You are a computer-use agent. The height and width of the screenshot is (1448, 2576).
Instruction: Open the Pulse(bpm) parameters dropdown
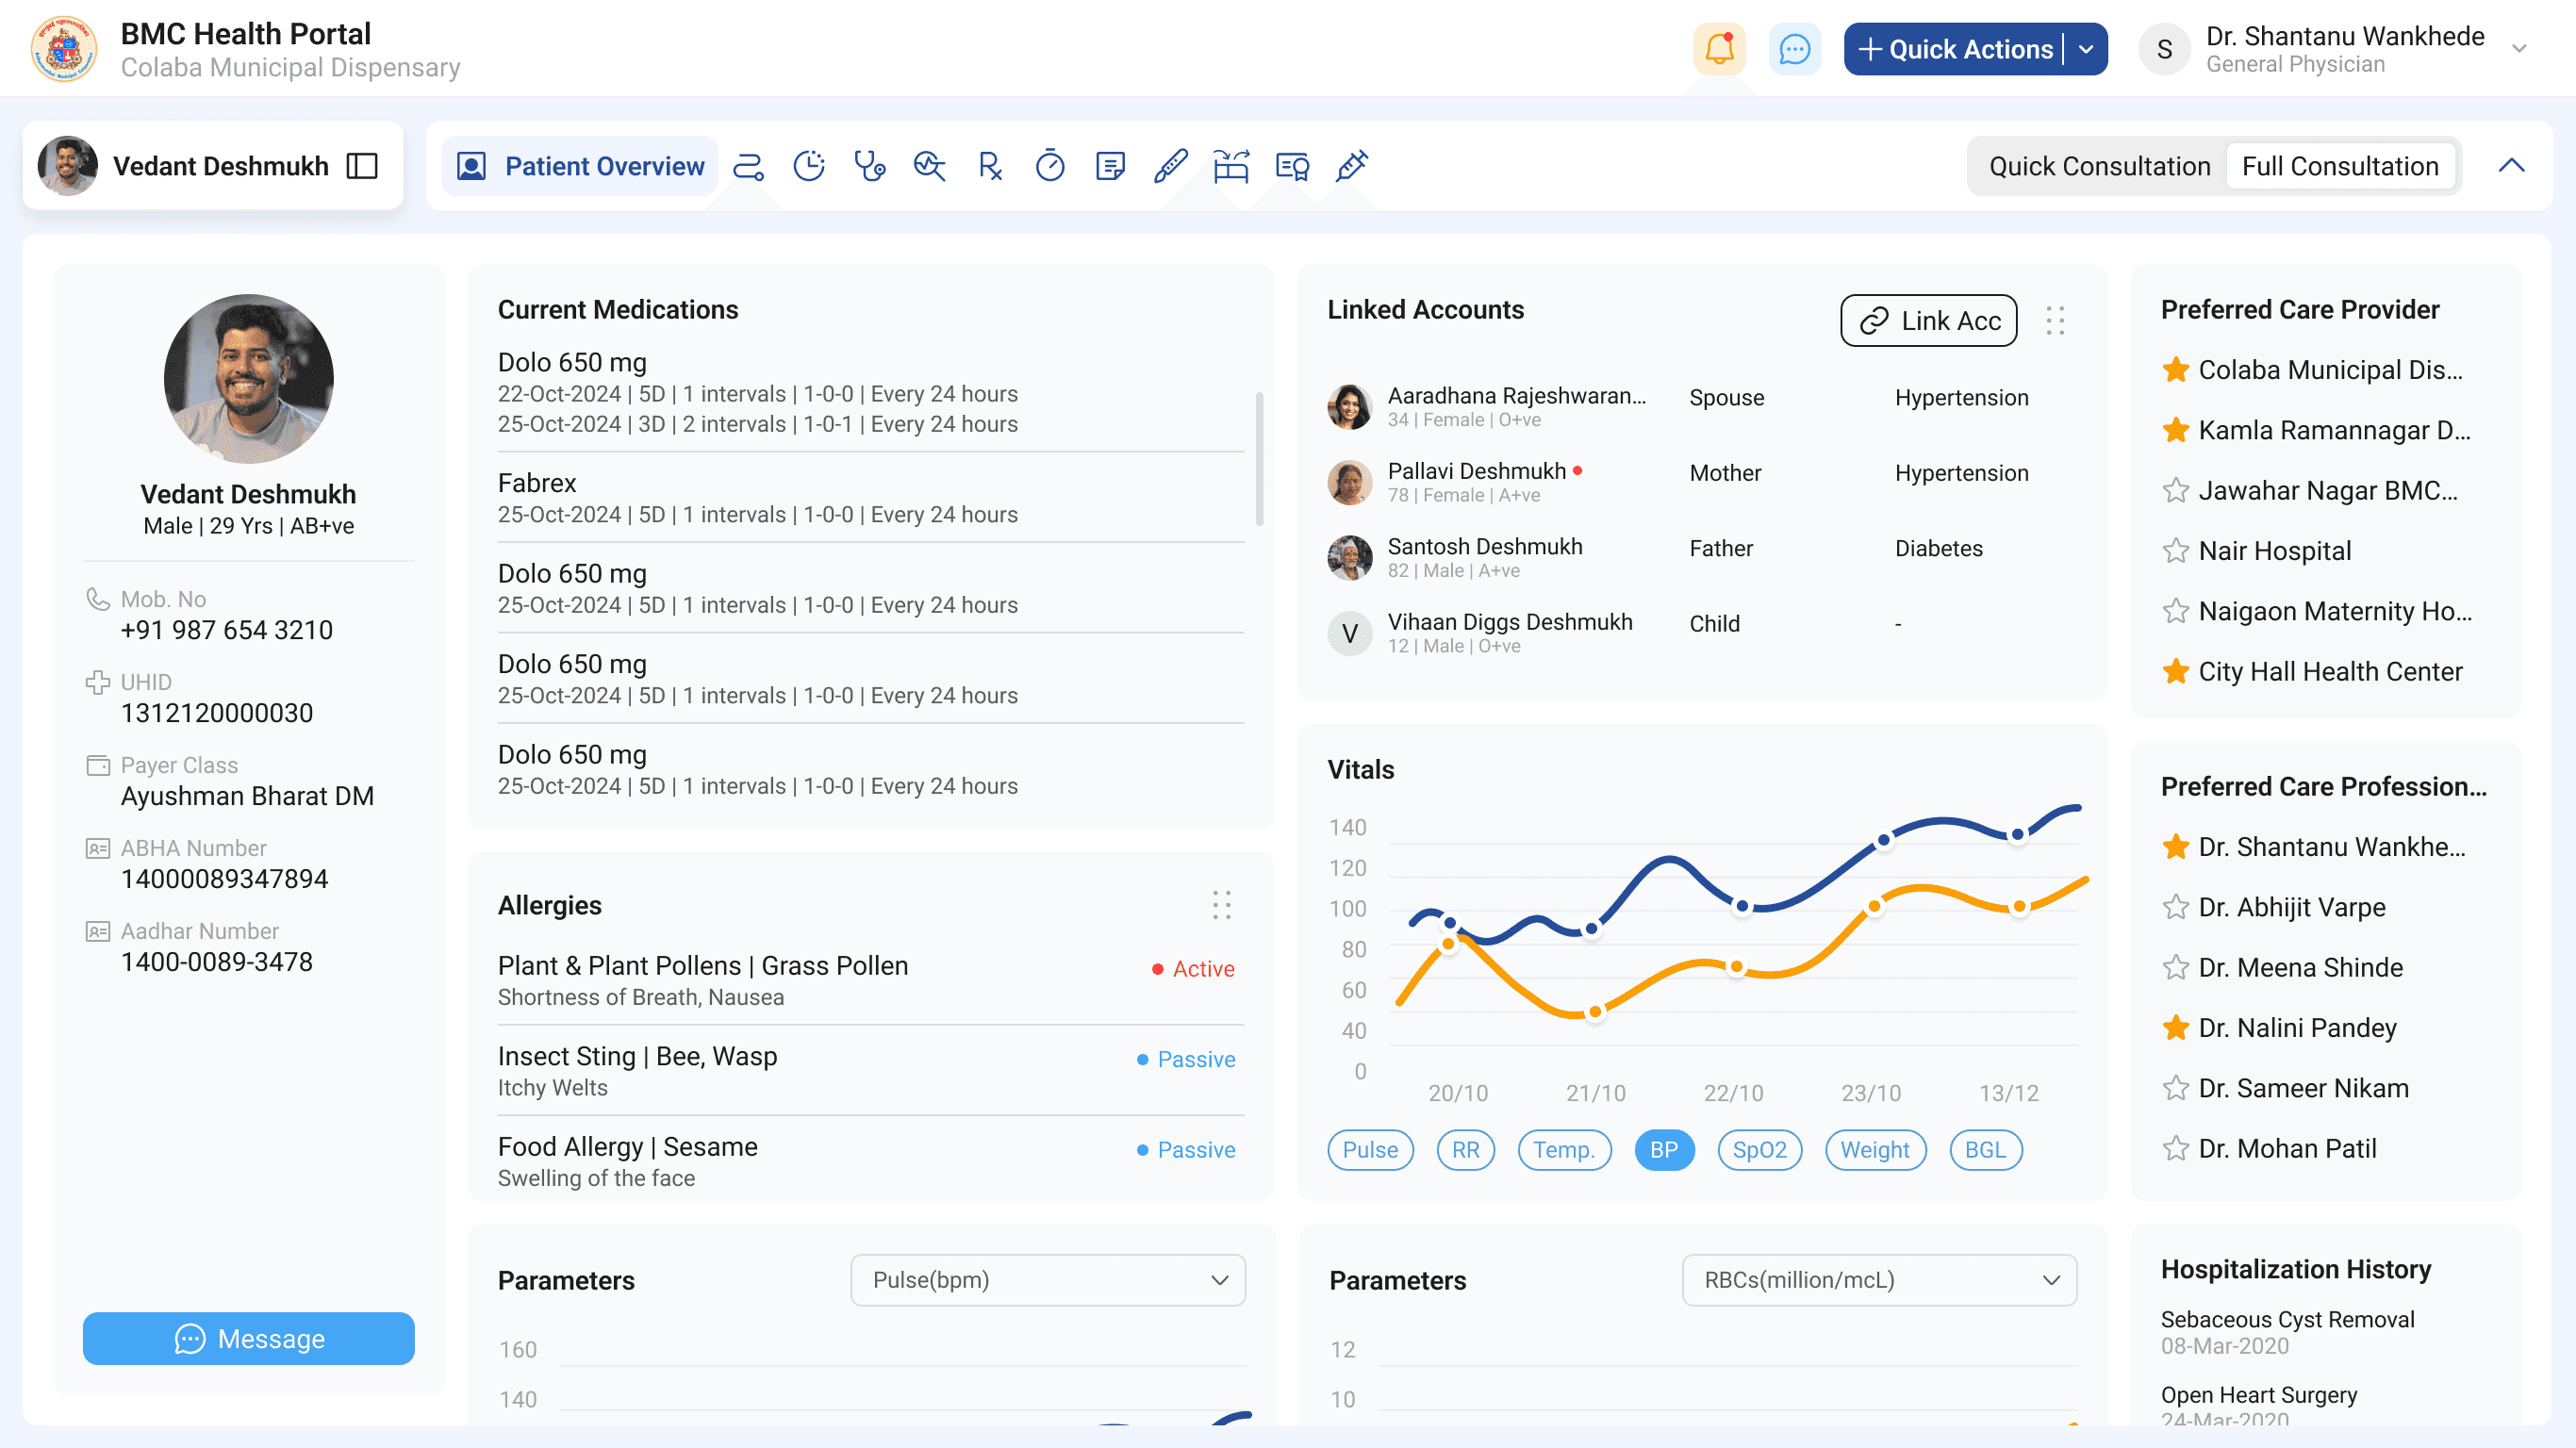1047,1280
